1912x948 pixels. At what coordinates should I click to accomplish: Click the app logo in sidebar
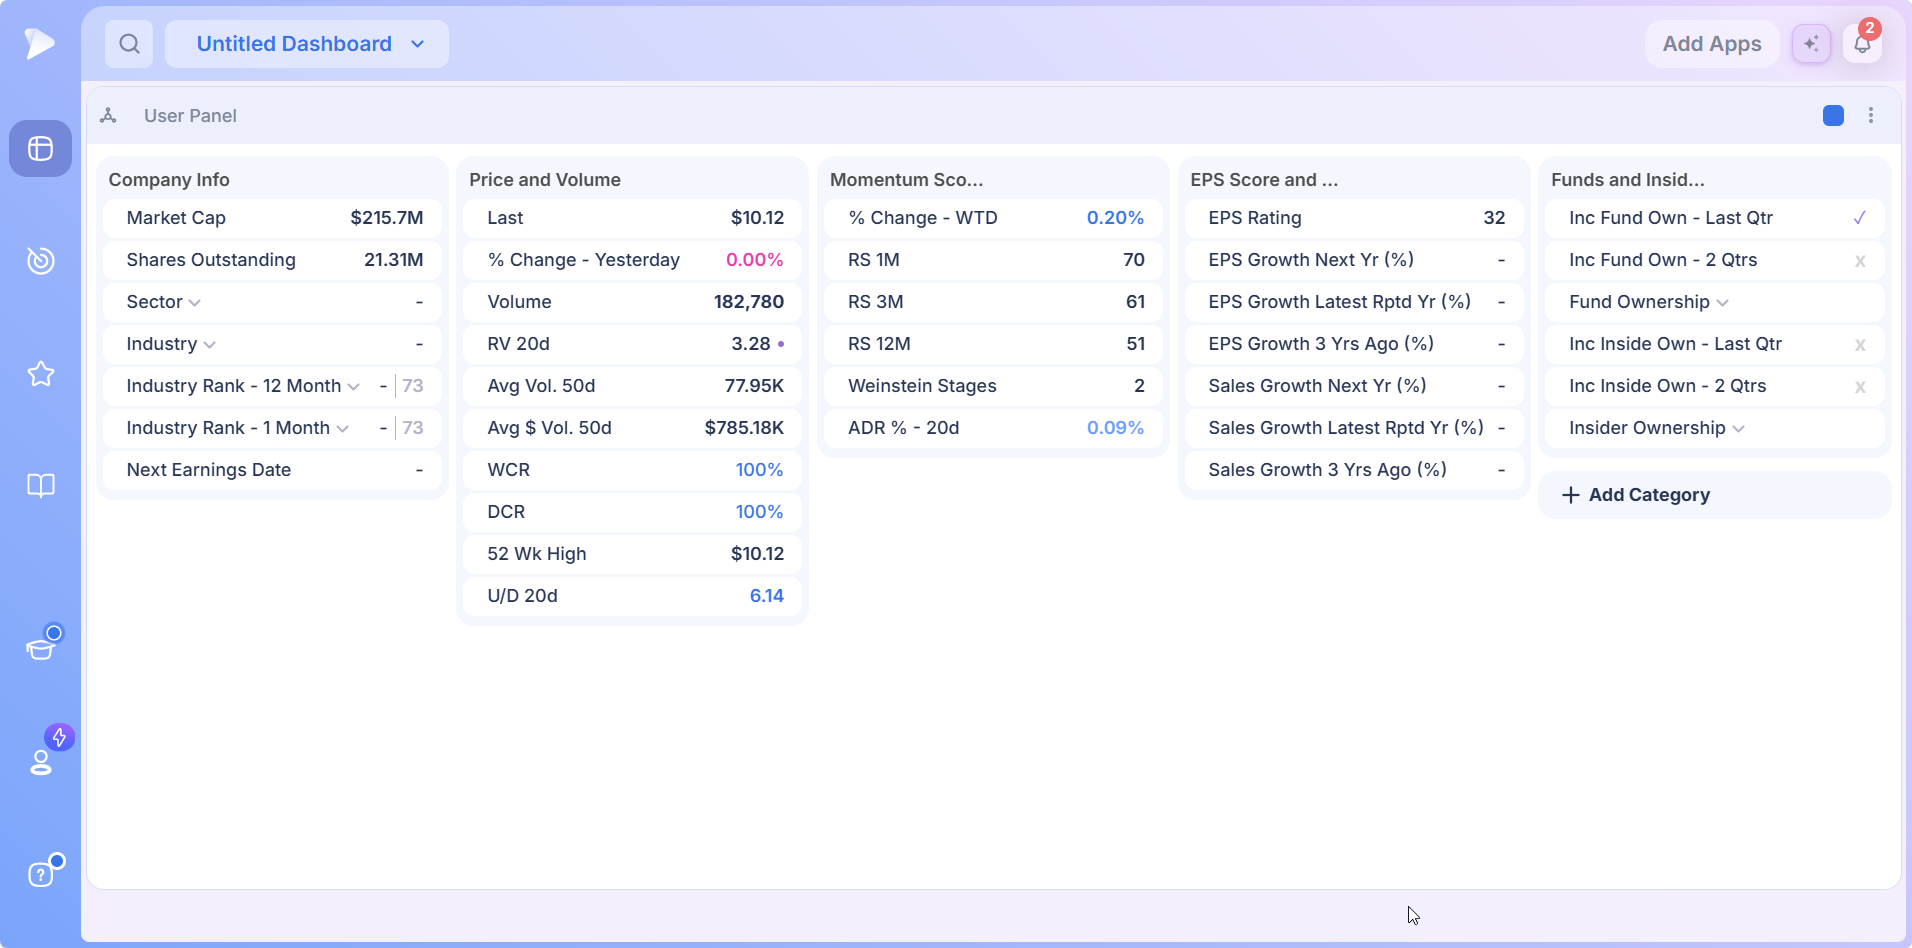pos(40,43)
